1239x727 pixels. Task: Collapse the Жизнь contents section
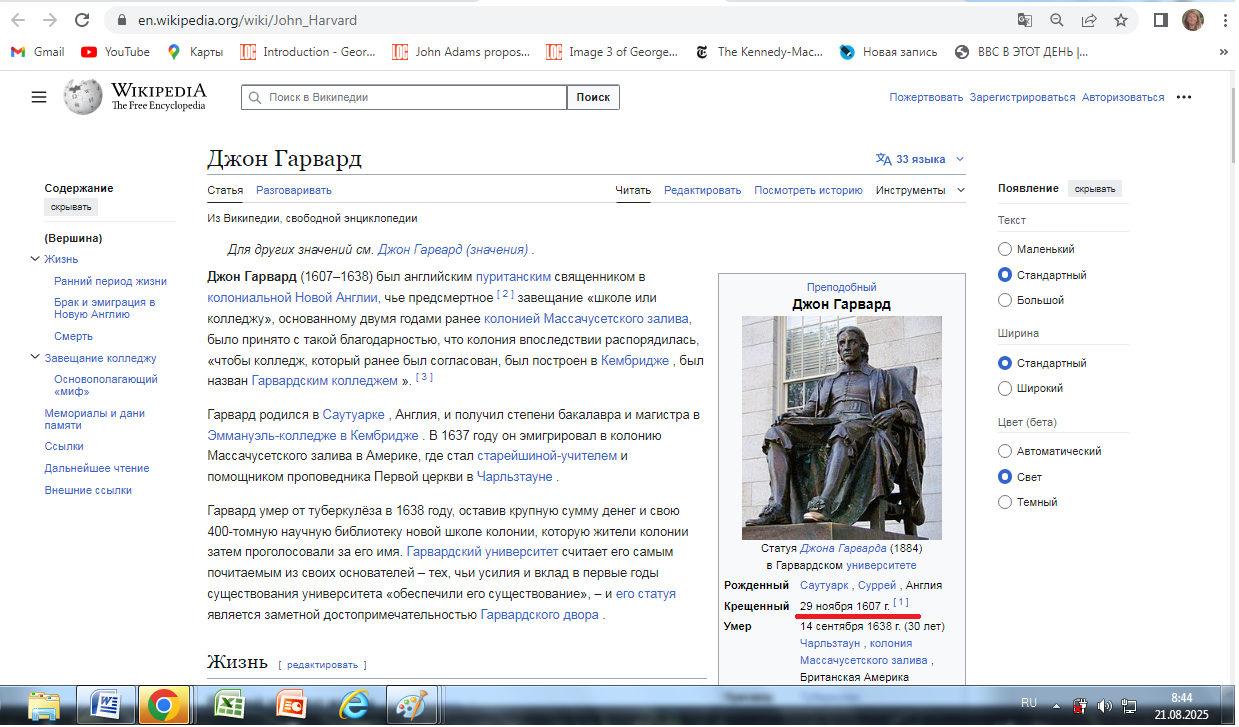35,260
